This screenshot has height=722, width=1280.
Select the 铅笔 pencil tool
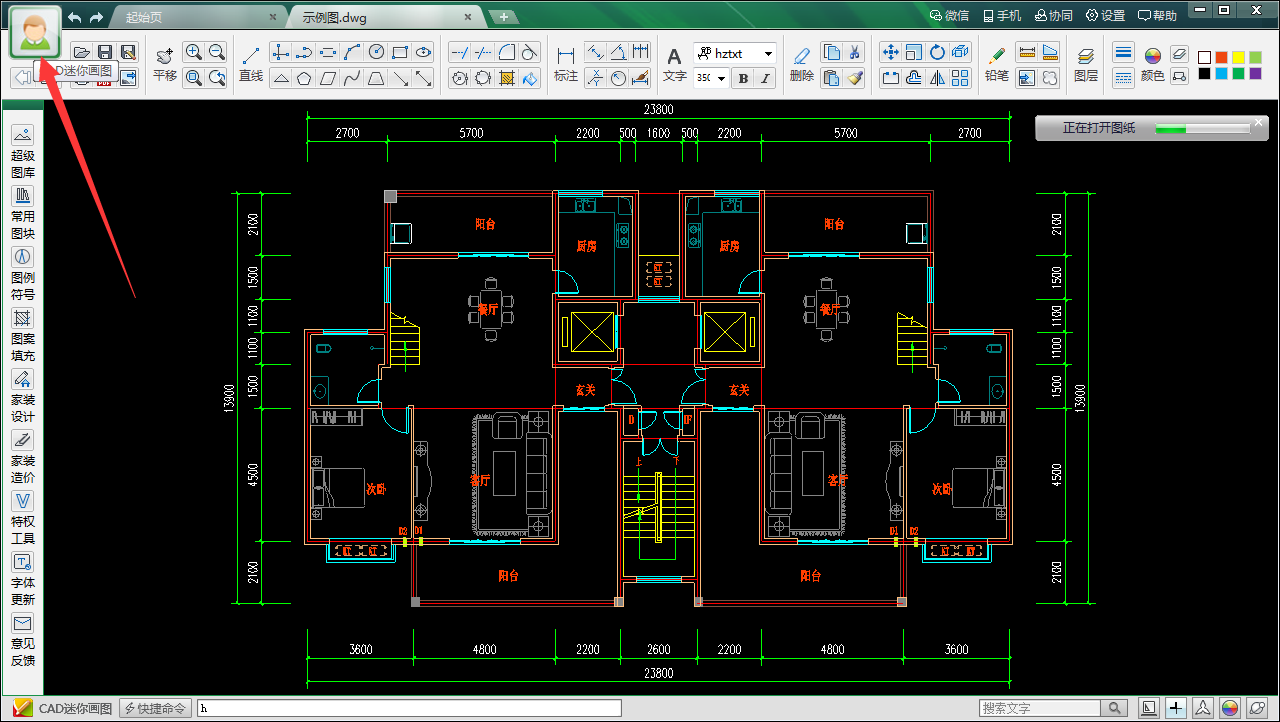[x=996, y=62]
